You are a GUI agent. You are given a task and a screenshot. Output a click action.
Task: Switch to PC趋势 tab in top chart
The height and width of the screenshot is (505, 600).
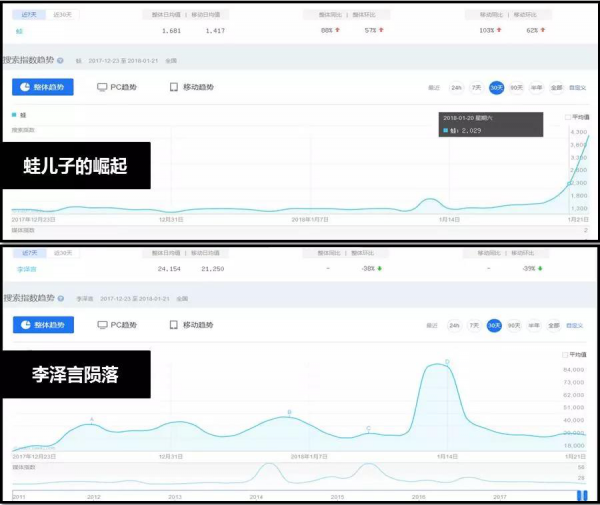(x=116, y=87)
